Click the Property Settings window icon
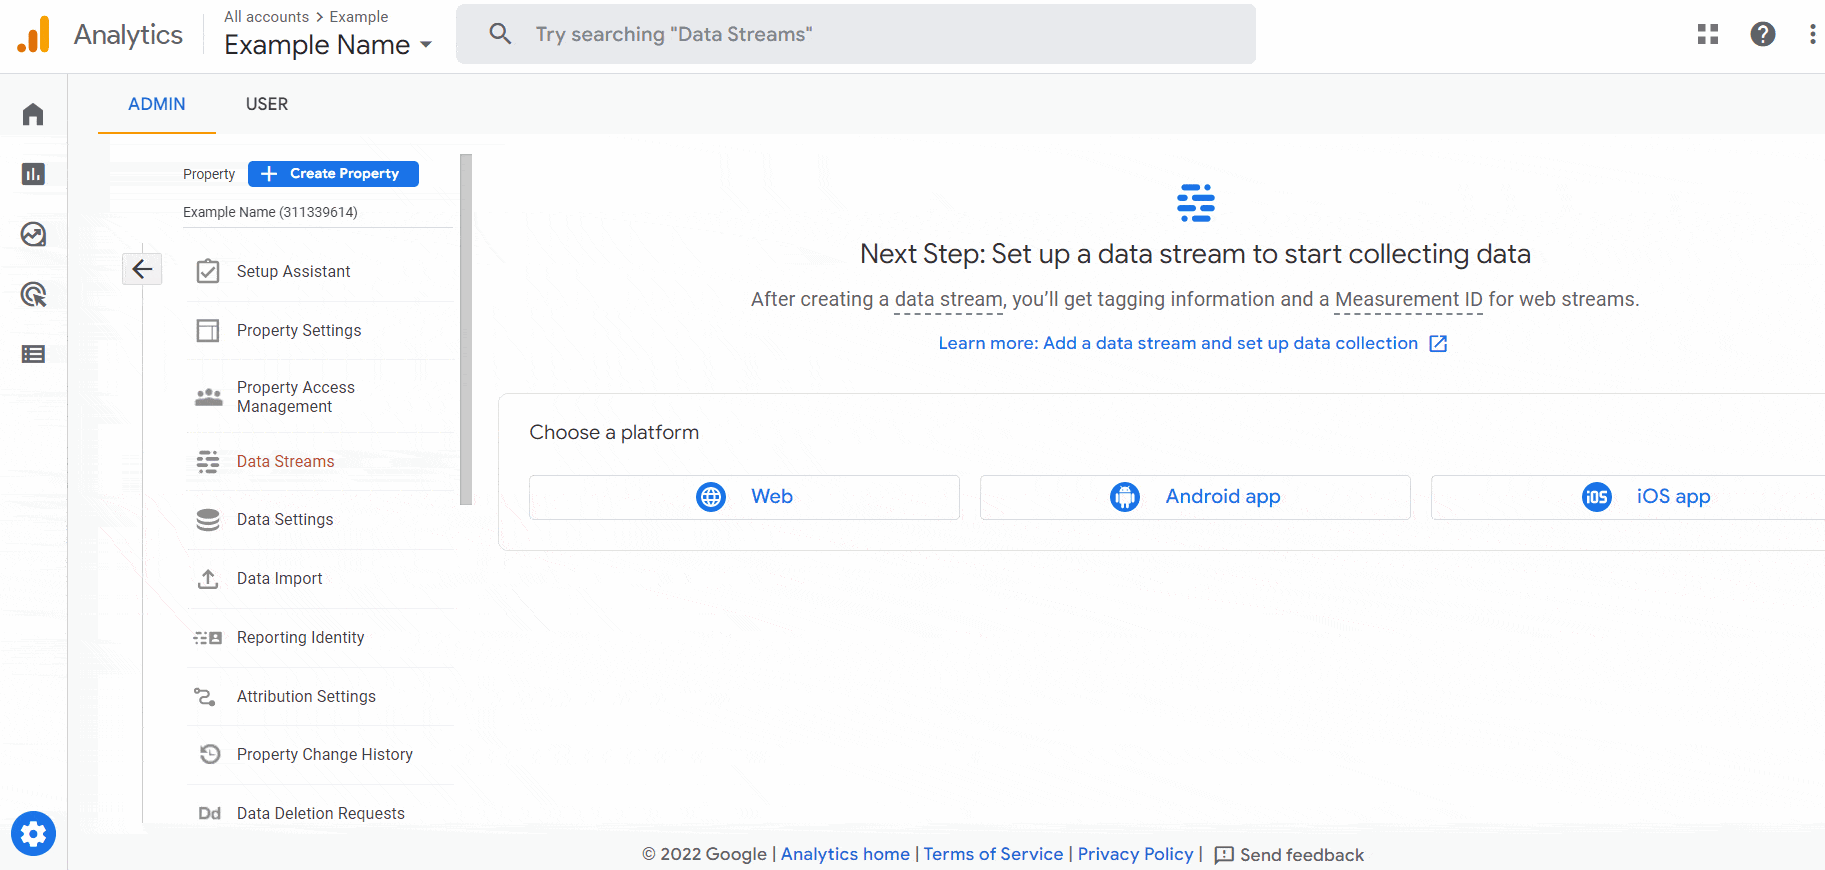 tap(208, 330)
